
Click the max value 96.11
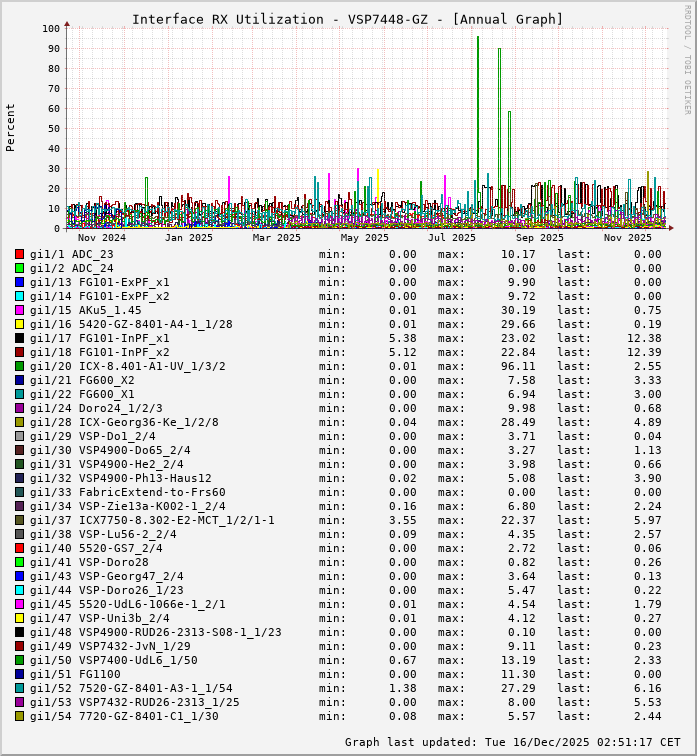click(517, 366)
